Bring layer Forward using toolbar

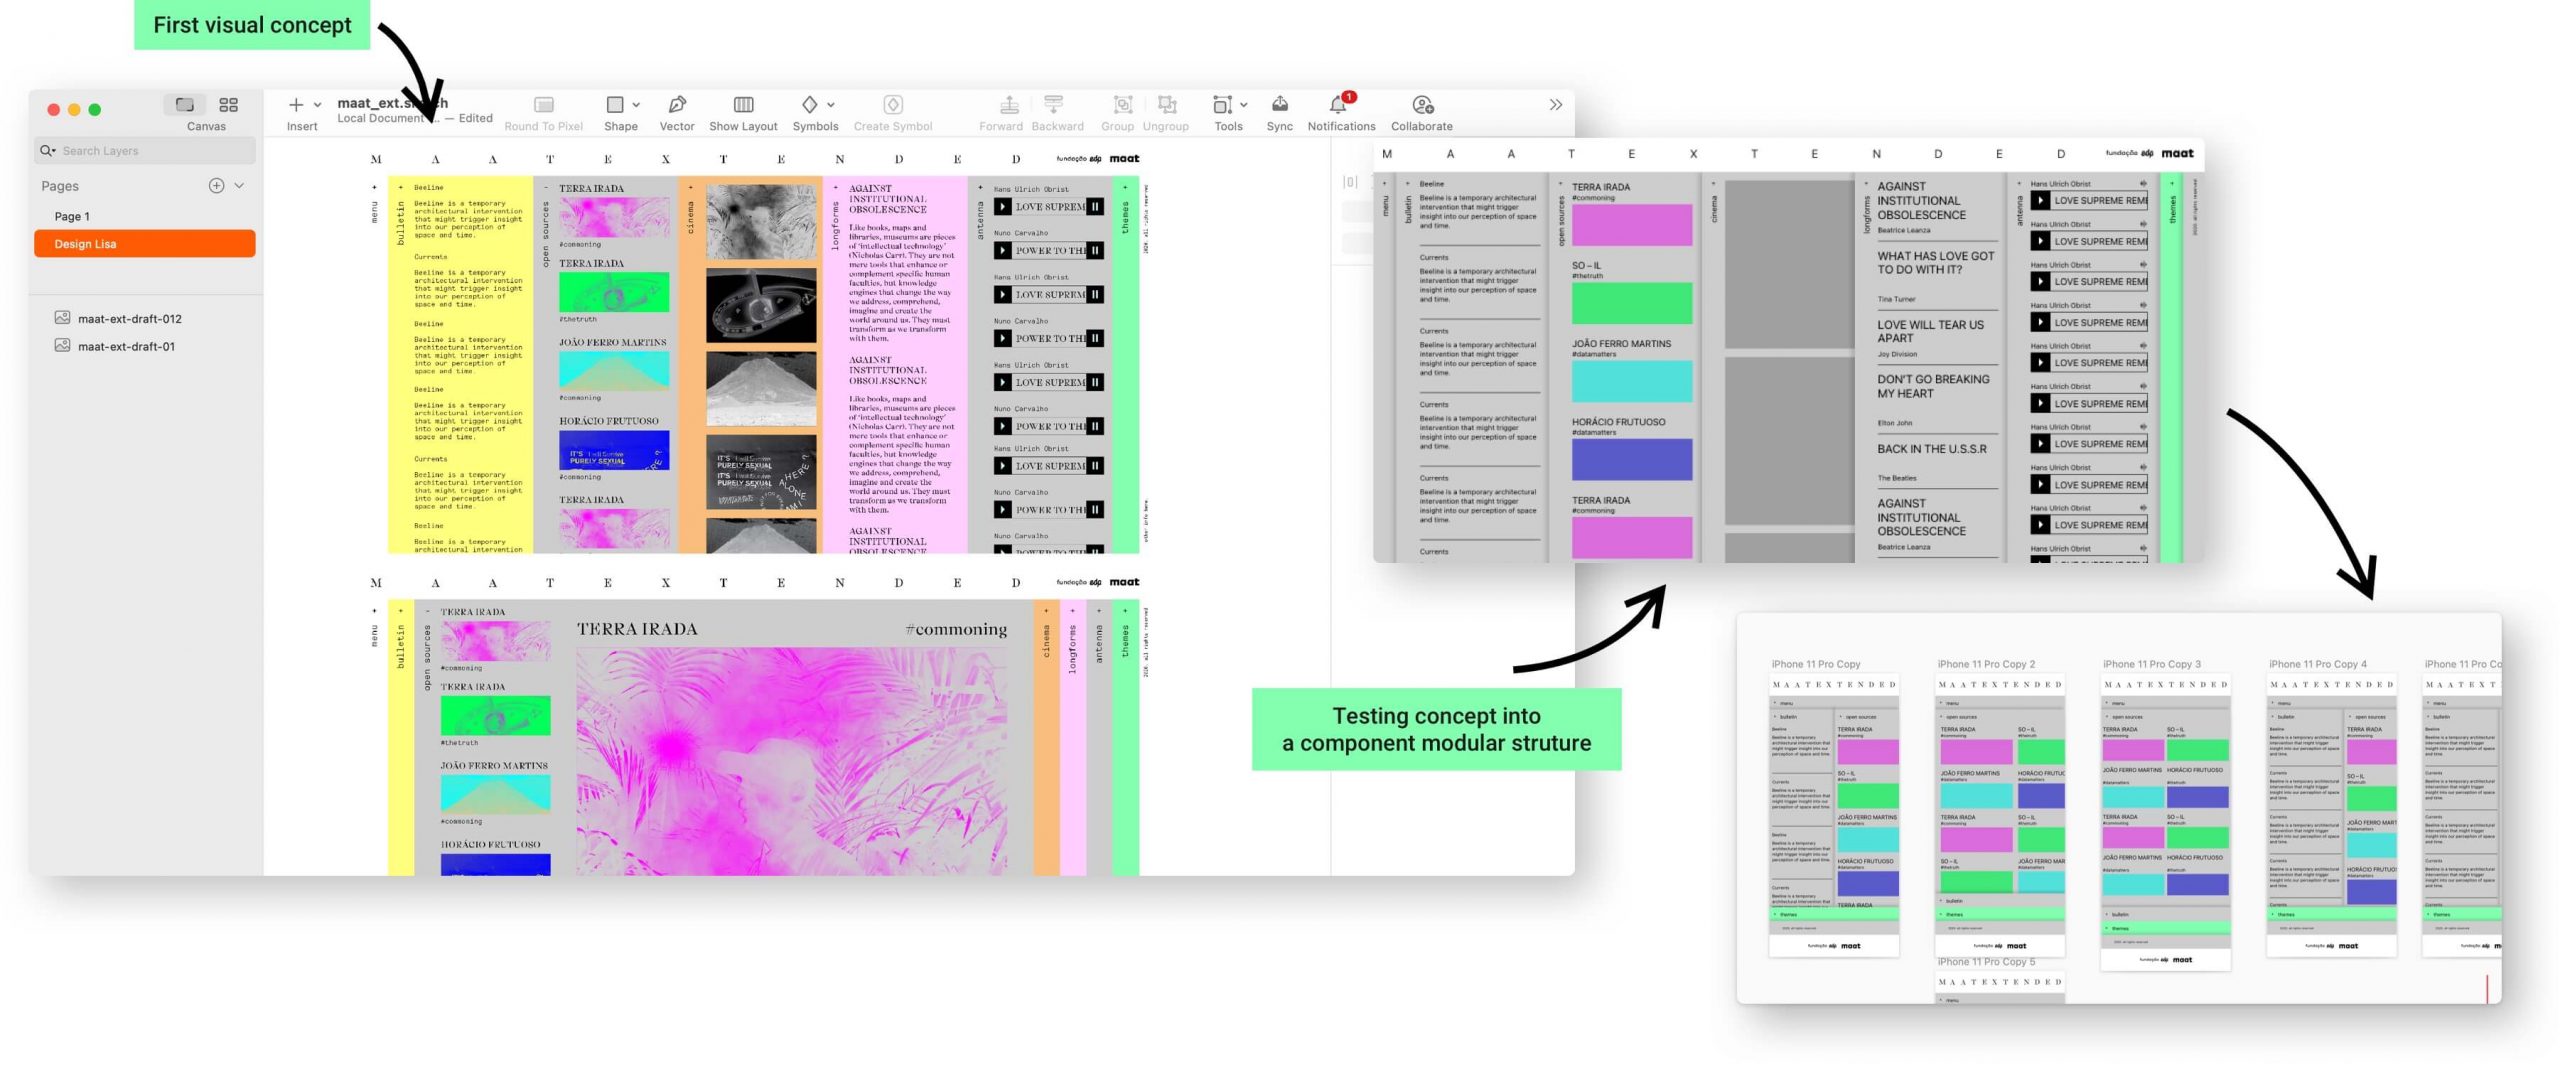click(1008, 105)
